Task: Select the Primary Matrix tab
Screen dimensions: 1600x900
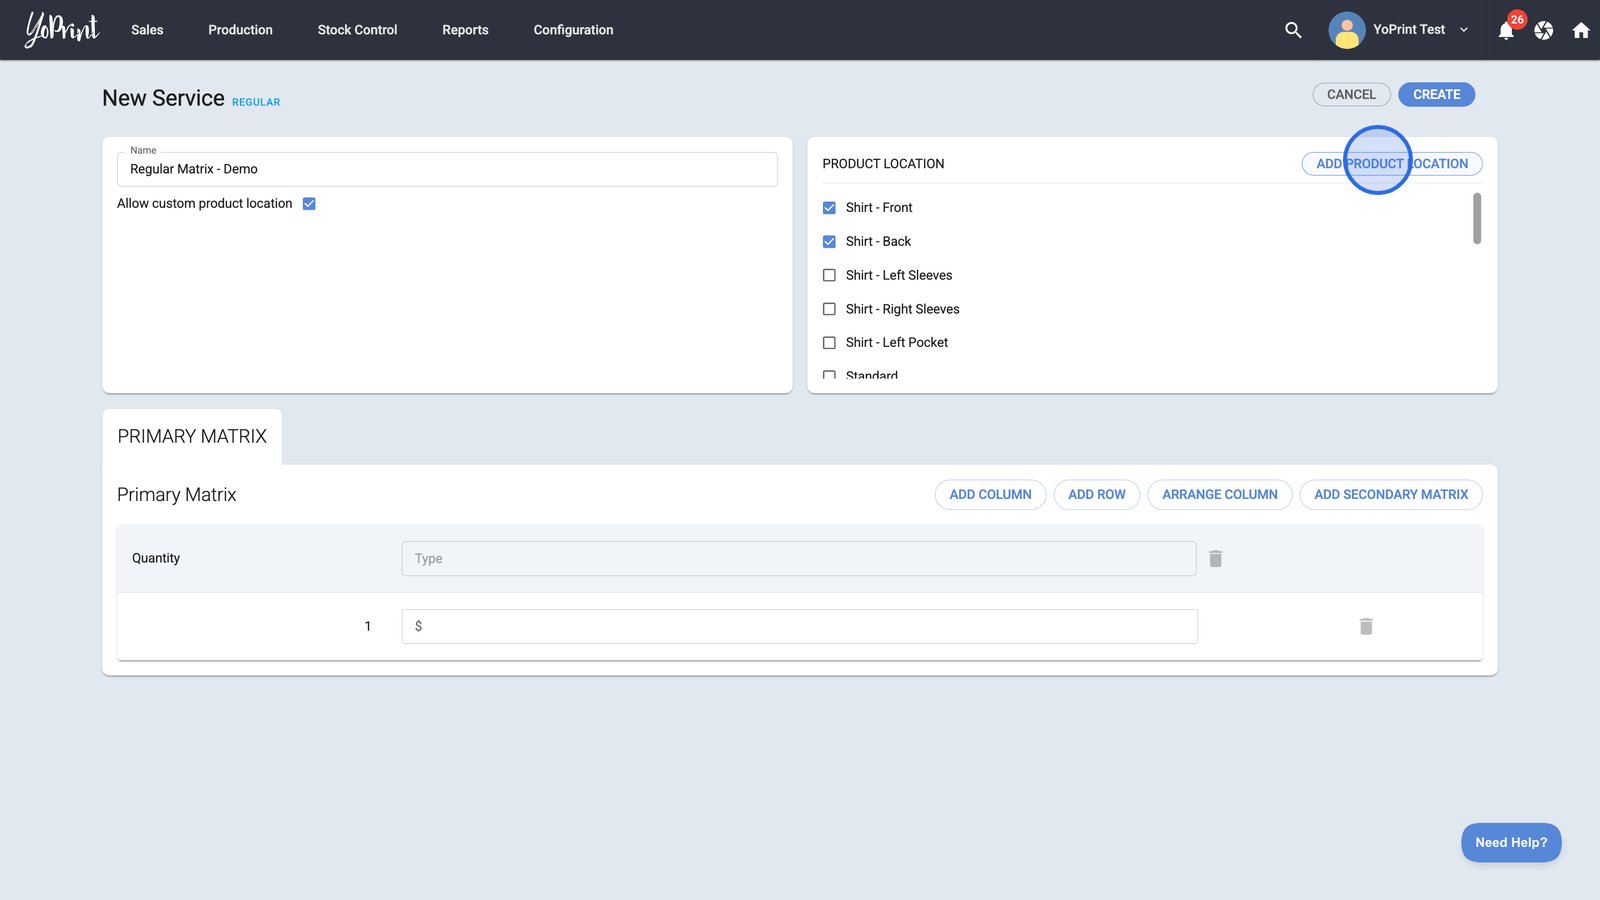Action: [192, 437]
